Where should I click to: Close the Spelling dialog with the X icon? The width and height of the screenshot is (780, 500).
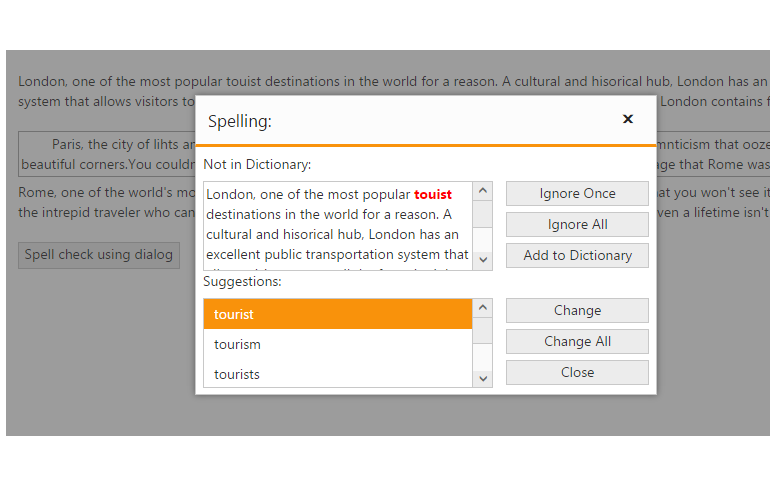coord(628,119)
